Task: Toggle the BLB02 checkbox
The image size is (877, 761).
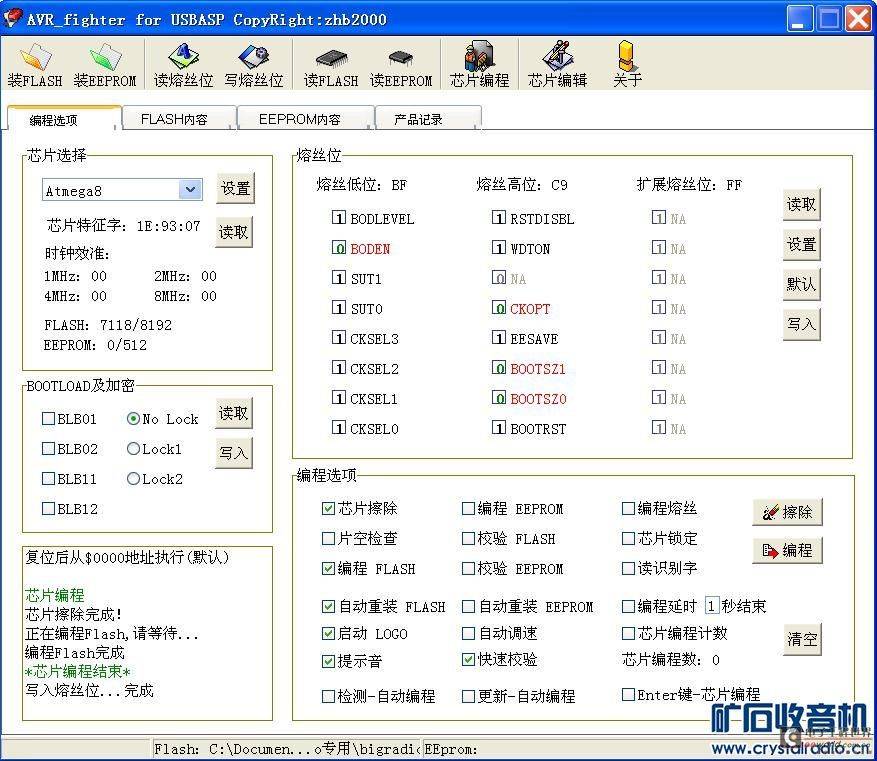Action: click(x=48, y=448)
